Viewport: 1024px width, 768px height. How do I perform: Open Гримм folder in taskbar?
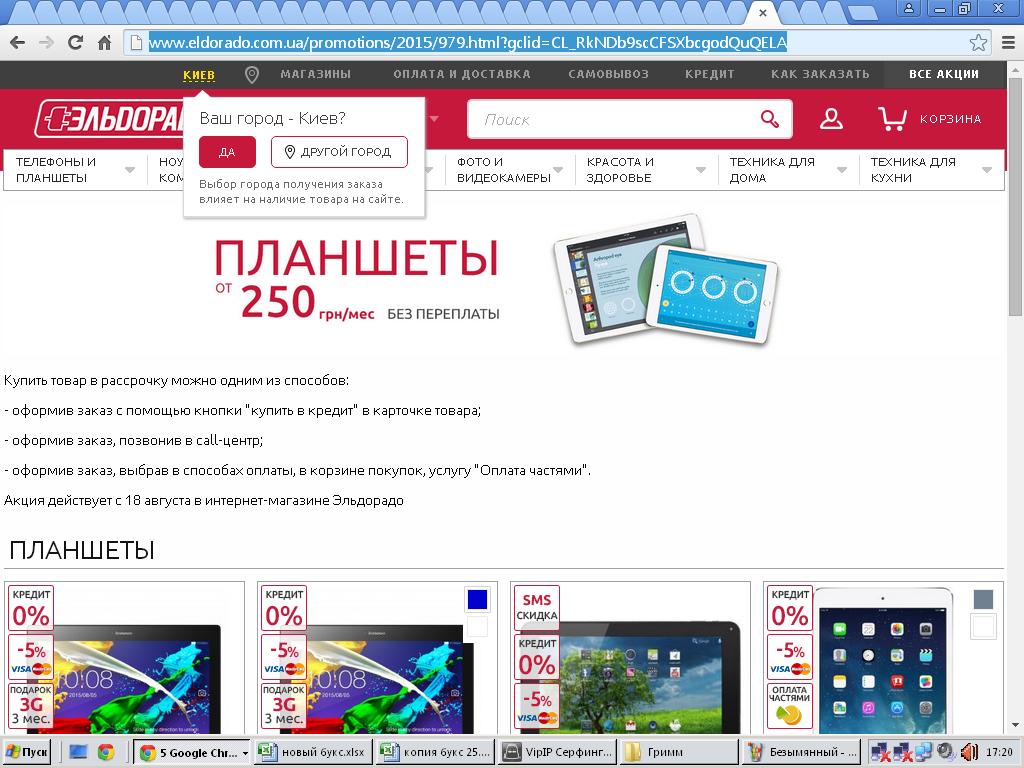click(678, 752)
